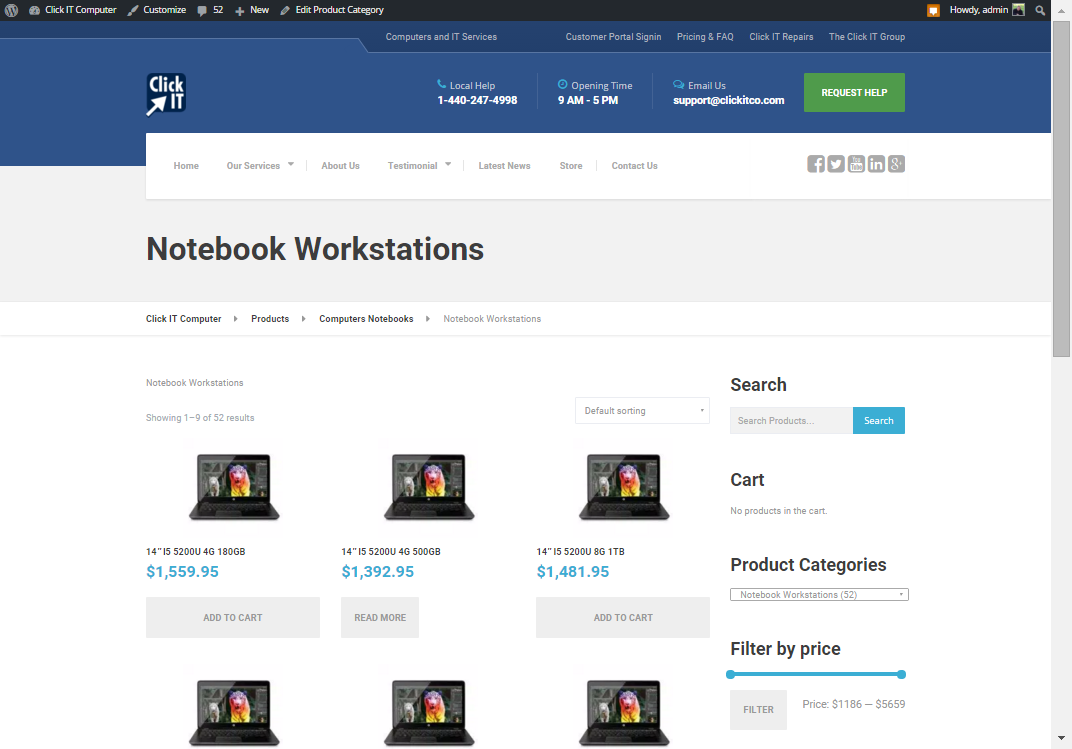Add the 8G 1TB notebook to cart
Screen dimensions: 1072x749
tap(623, 618)
